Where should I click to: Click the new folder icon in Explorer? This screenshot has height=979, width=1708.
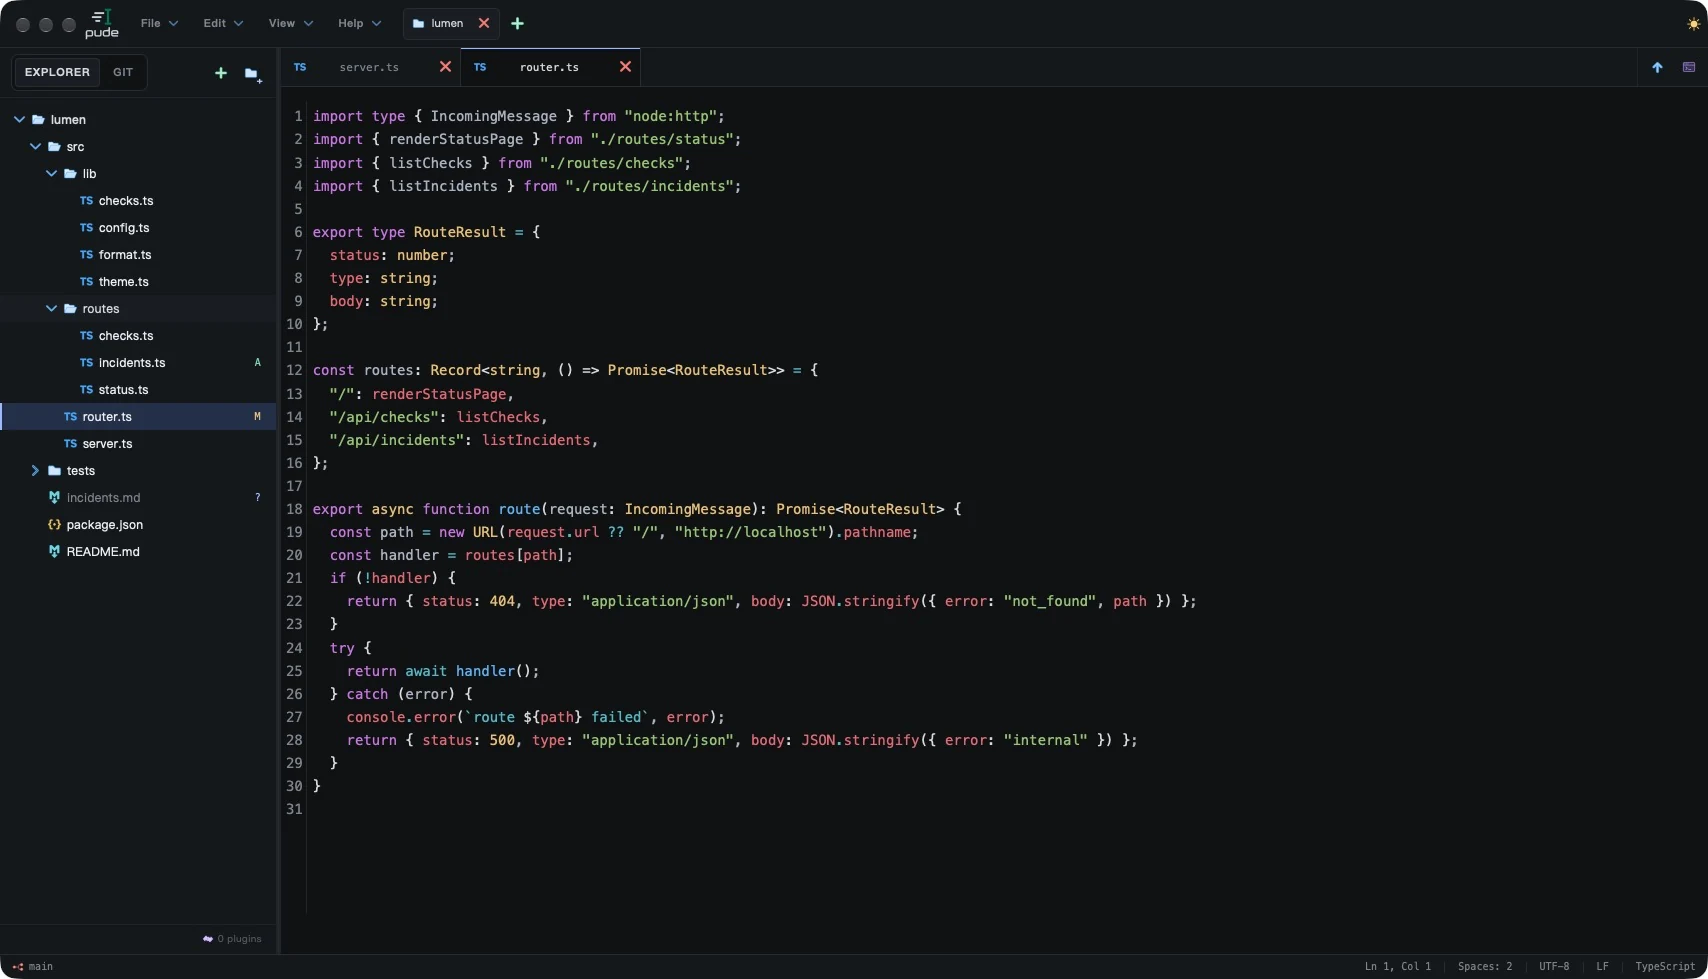(x=252, y=74)
